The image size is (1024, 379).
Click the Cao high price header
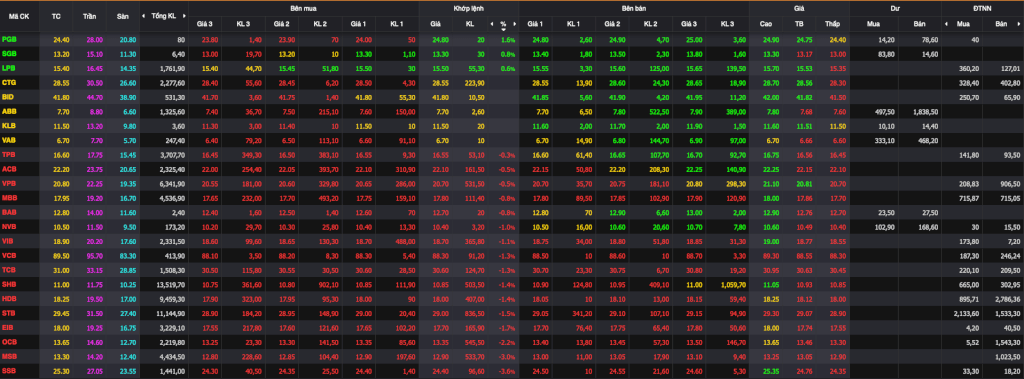pos(766,24)
